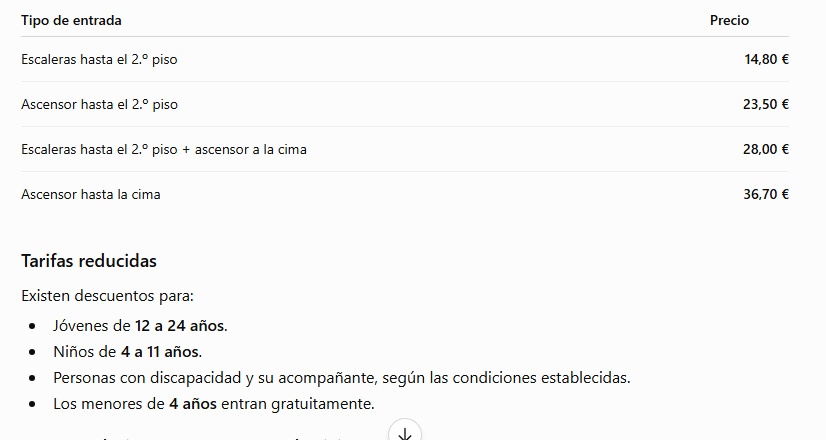Select 'Escaleras hasta el 2.º piso + ascensor a la cima'
Image resolution: width=826 pixels, height=440 pixels.
coord(164,150)
